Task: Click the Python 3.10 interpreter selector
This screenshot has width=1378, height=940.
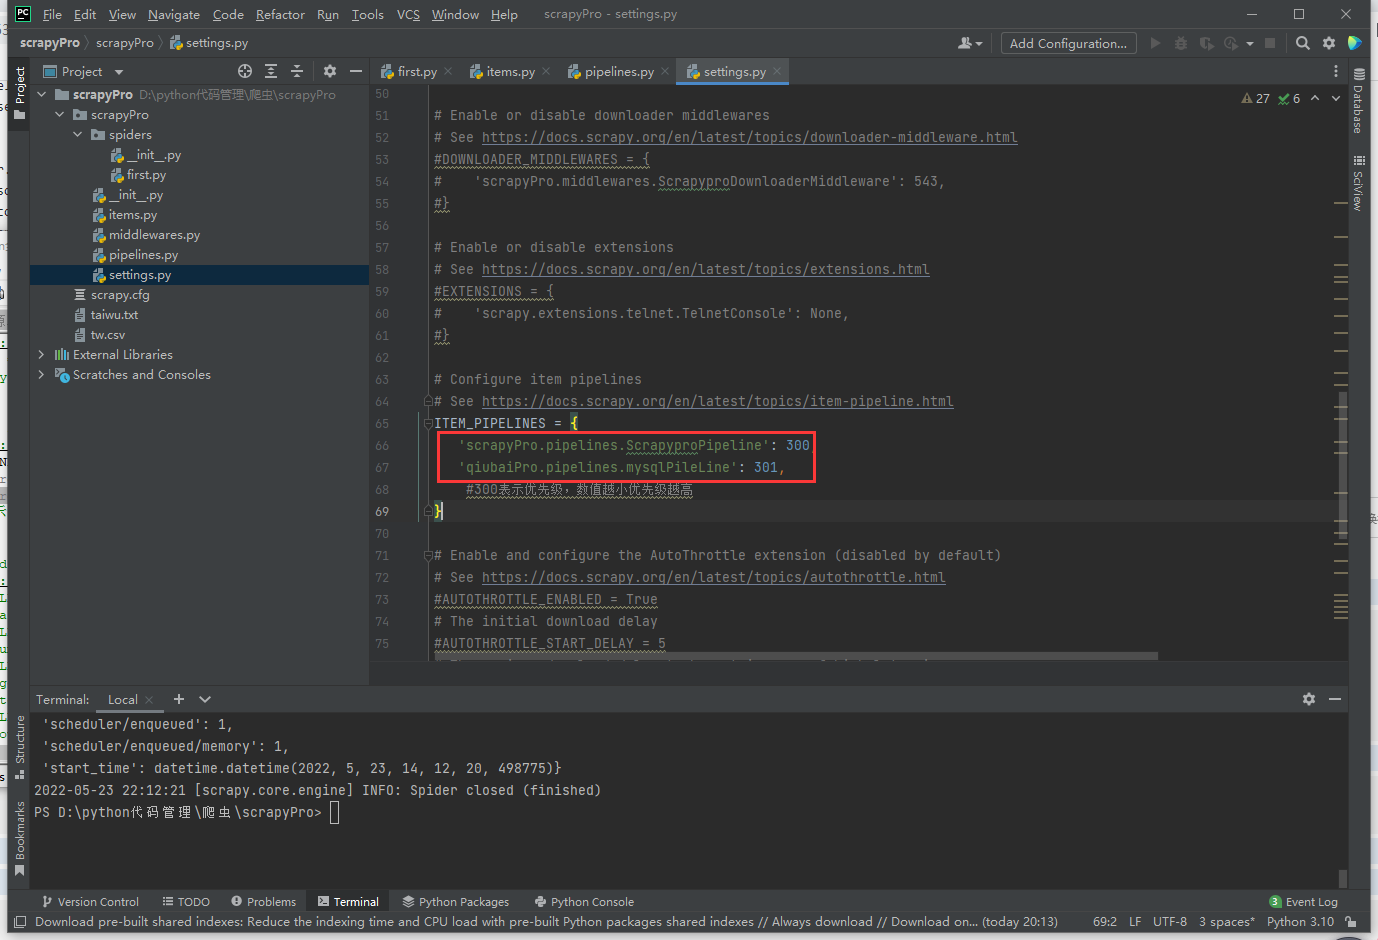Action: 1300,922
